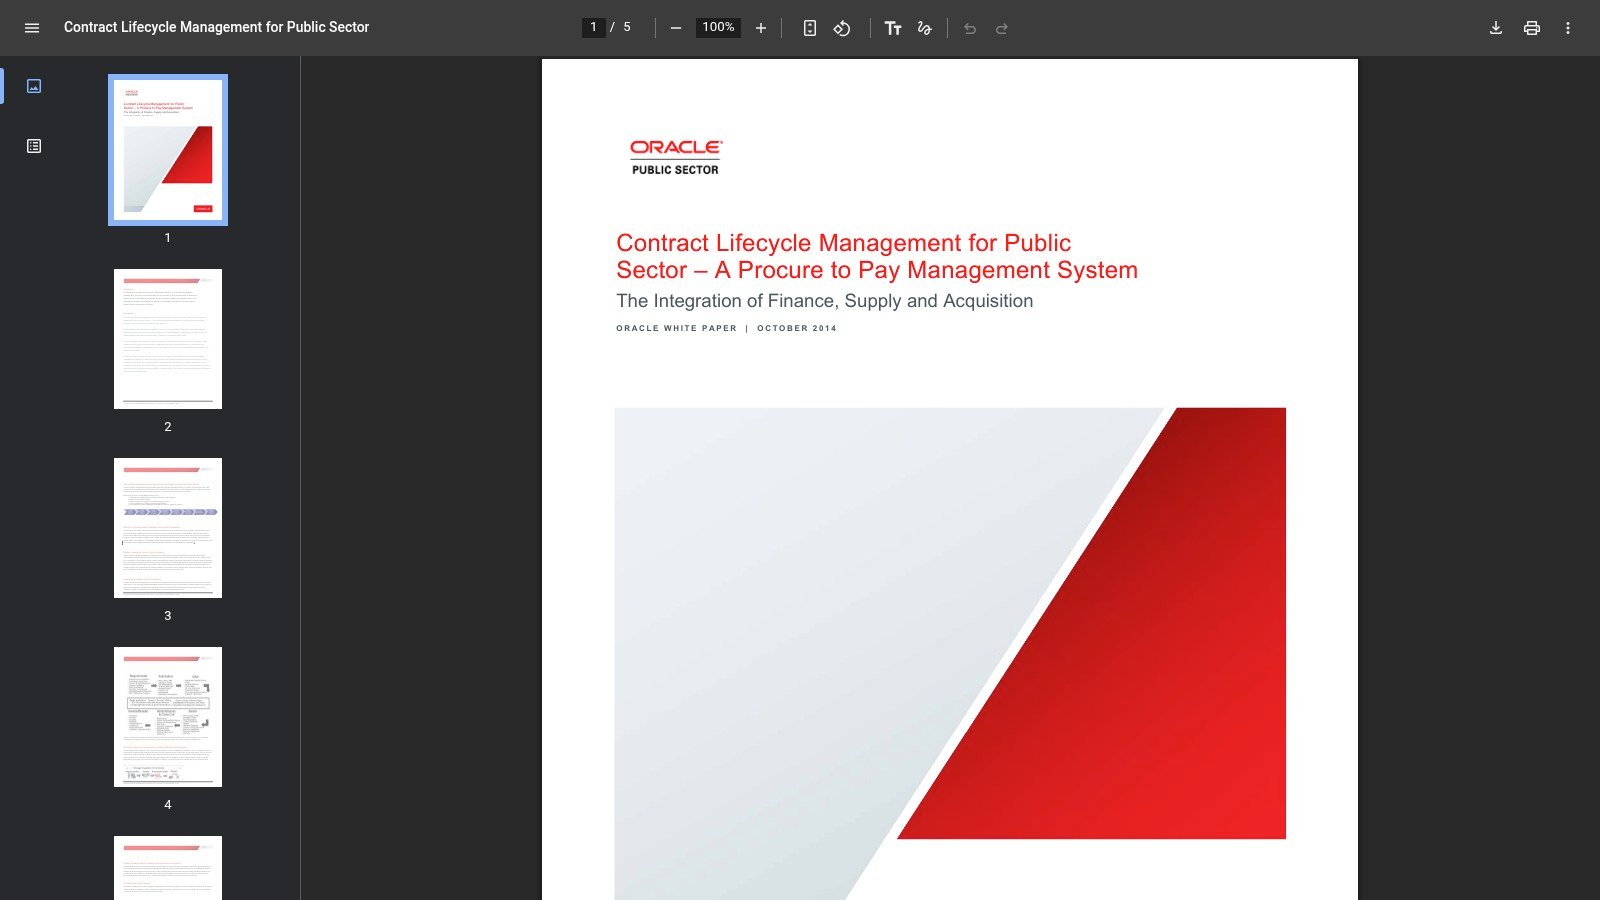Go to page 4 thumbnail
1600x900 pixels.
tap(168, 717)
